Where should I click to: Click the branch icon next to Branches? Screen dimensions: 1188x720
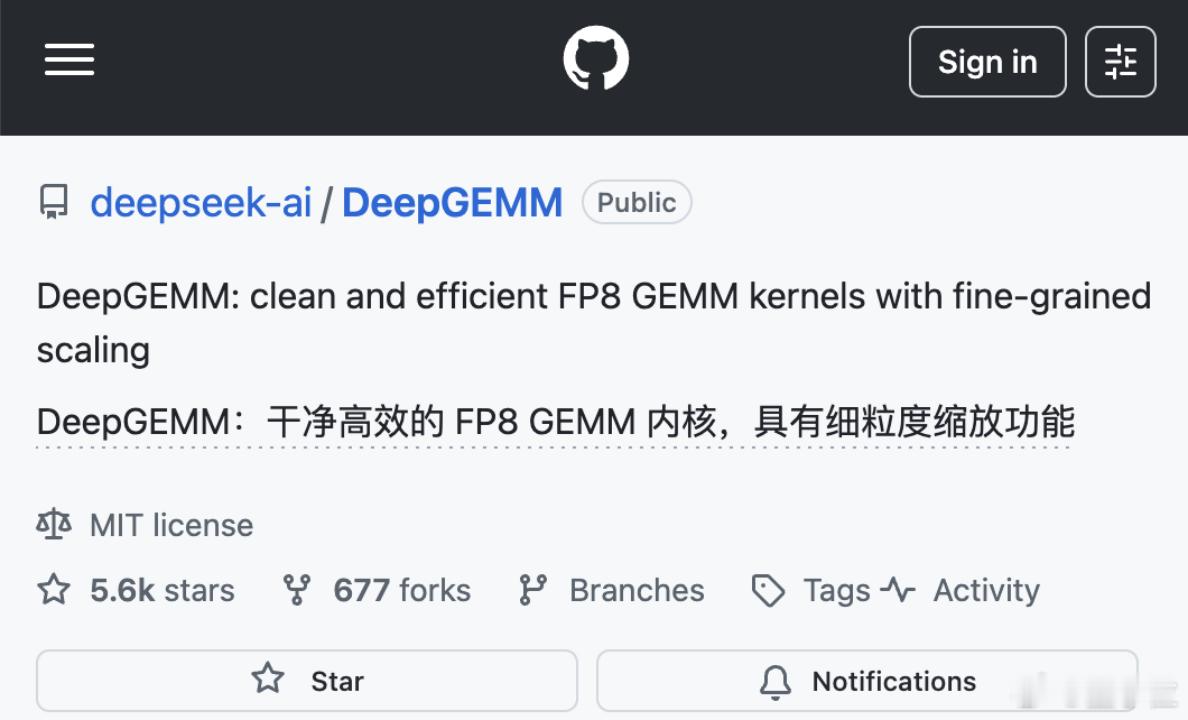pos(533,590)
